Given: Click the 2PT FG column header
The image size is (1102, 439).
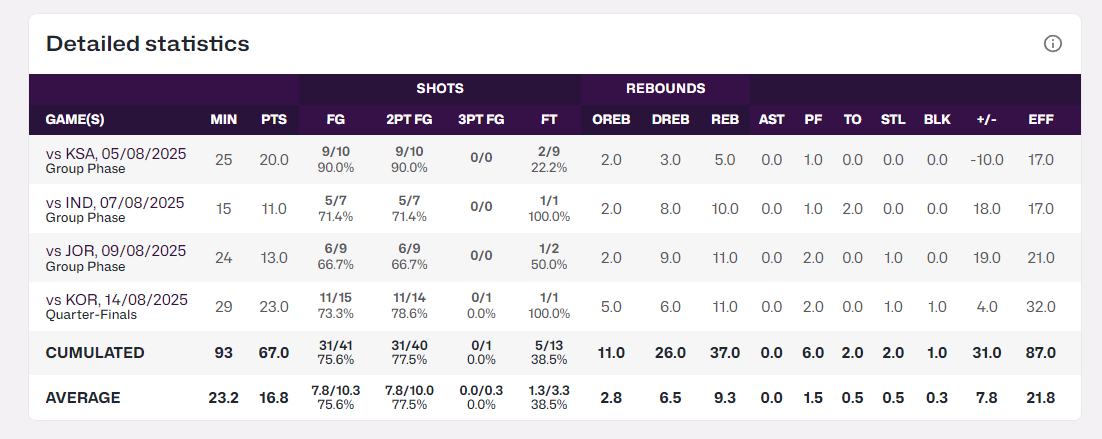Looking at the screenshot, I should pos(409,120).
